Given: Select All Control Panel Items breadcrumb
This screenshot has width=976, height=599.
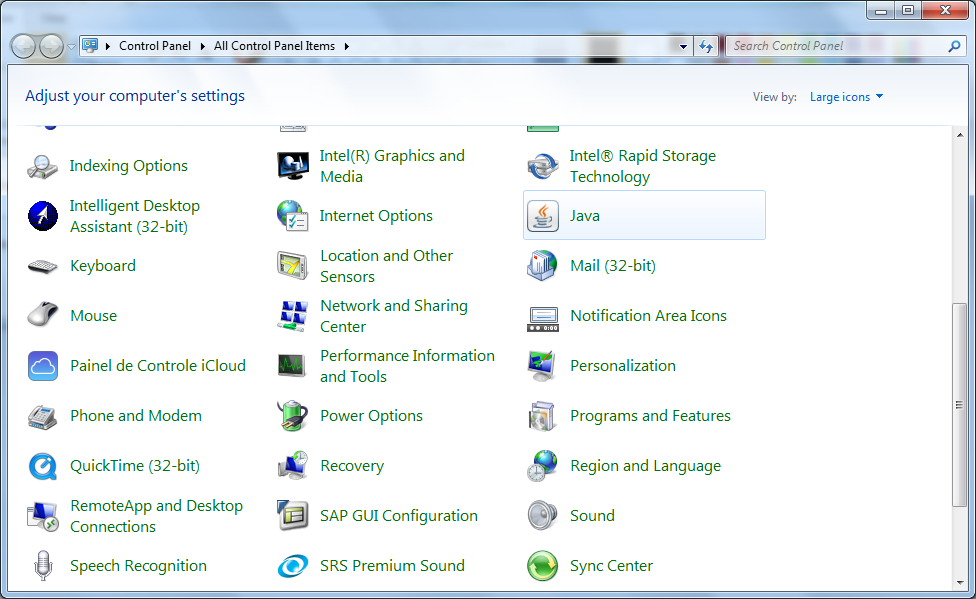Looking at the screenshot, I should click(x=274, y=46).
